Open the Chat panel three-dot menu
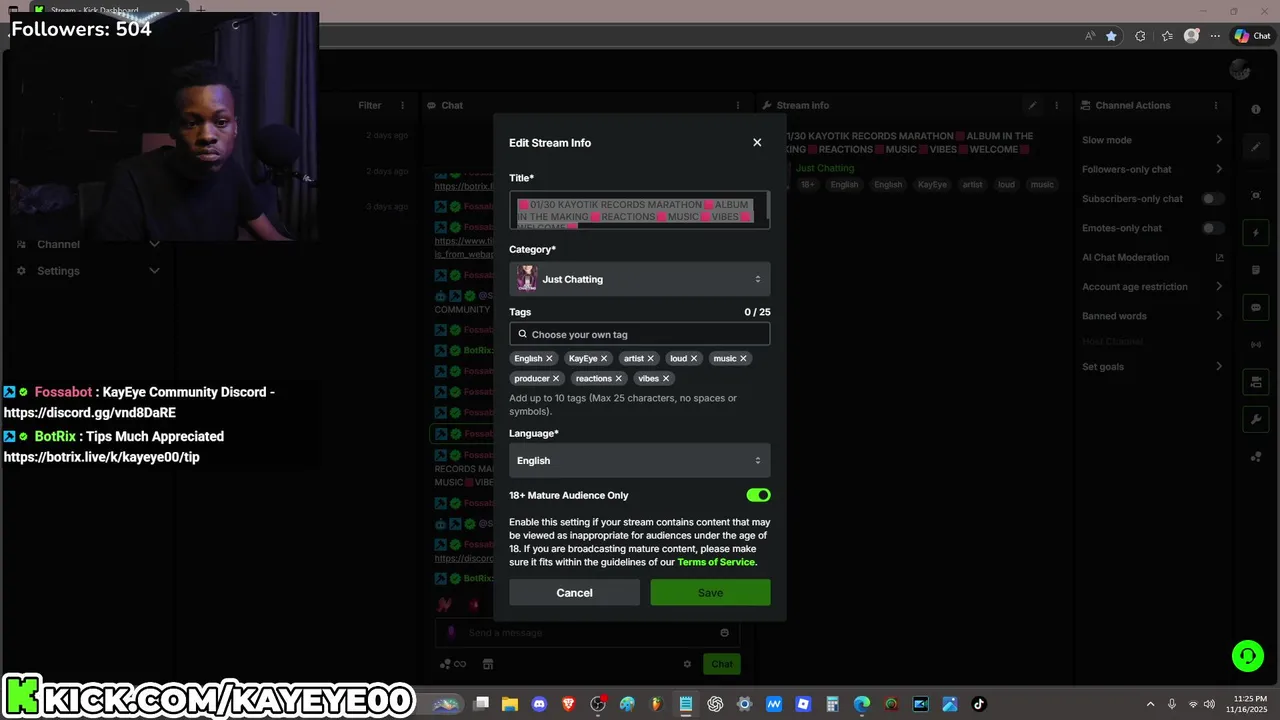The height and width of the screenshot is (720, 1280). tap(739, 105)
